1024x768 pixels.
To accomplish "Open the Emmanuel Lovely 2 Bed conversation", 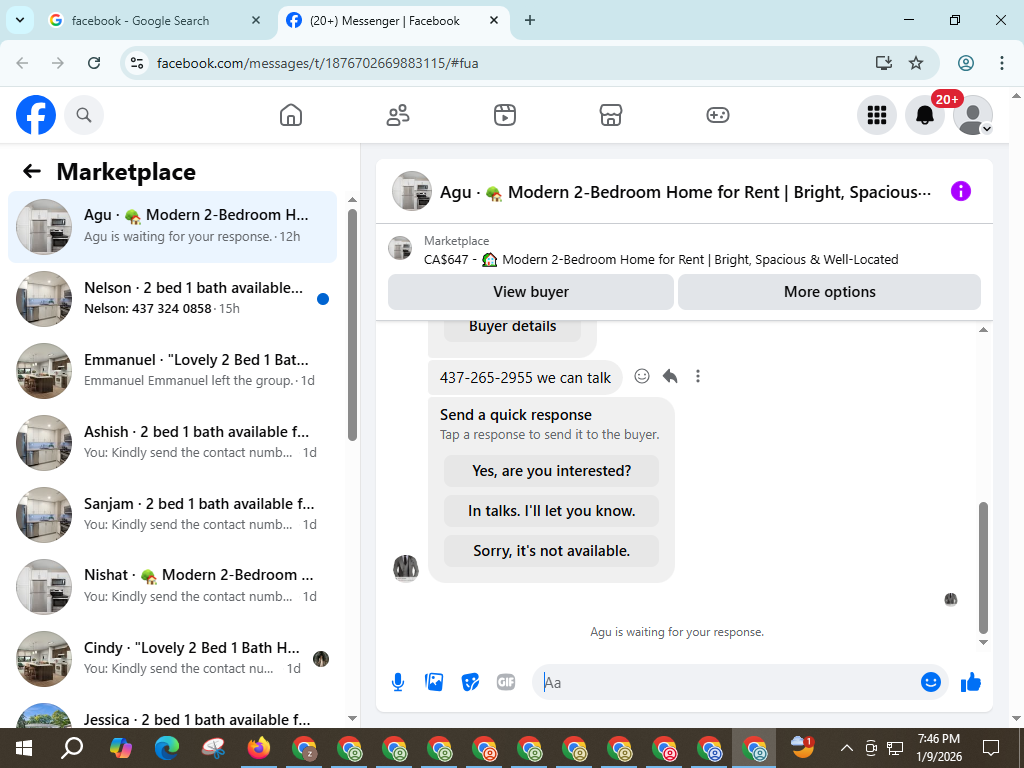I will point(172,370).
